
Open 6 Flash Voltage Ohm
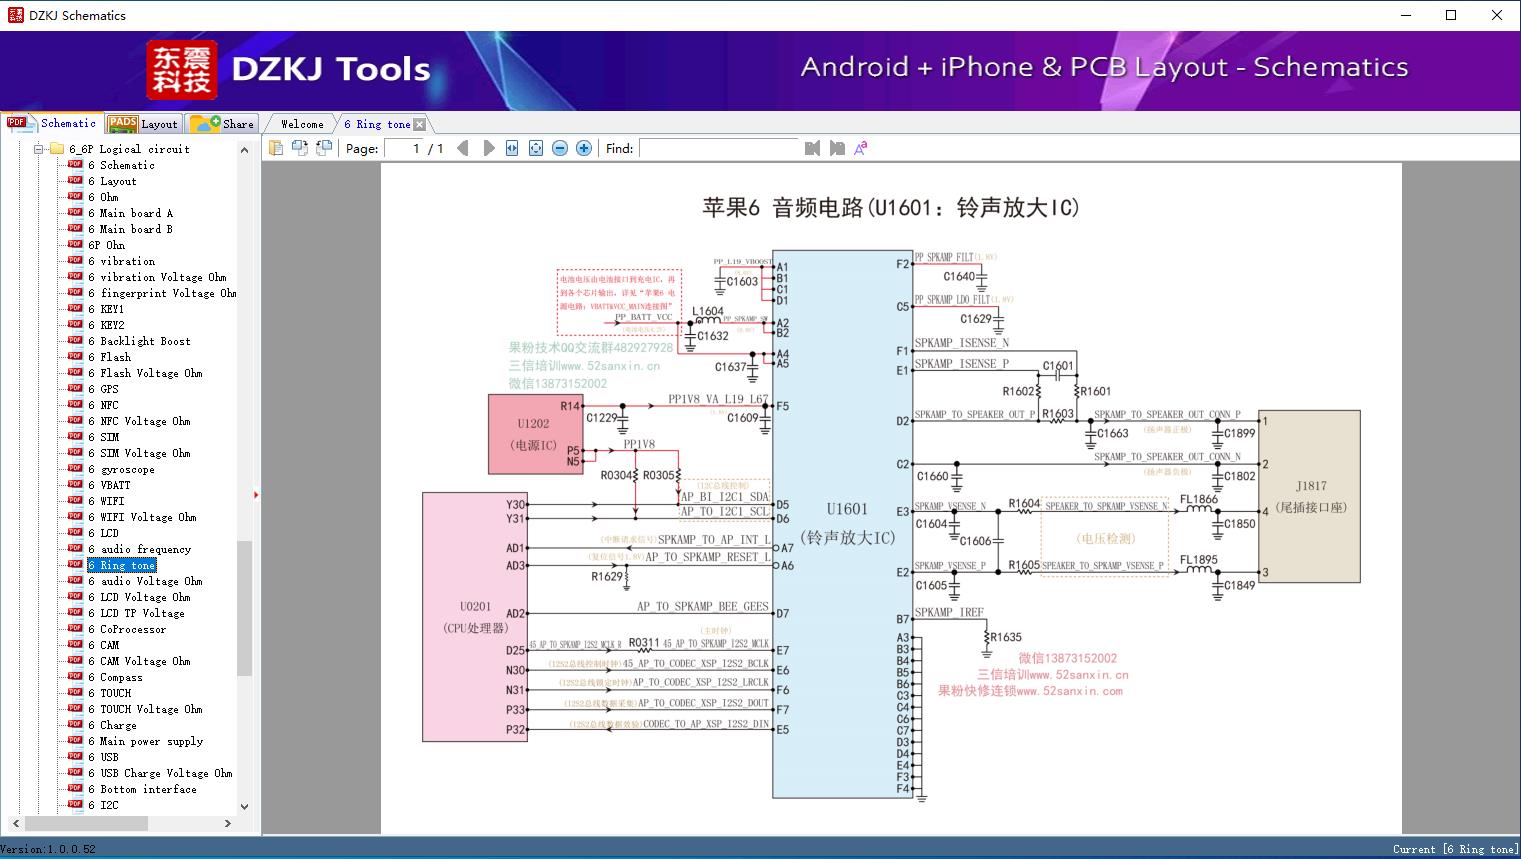click(145, 373)
